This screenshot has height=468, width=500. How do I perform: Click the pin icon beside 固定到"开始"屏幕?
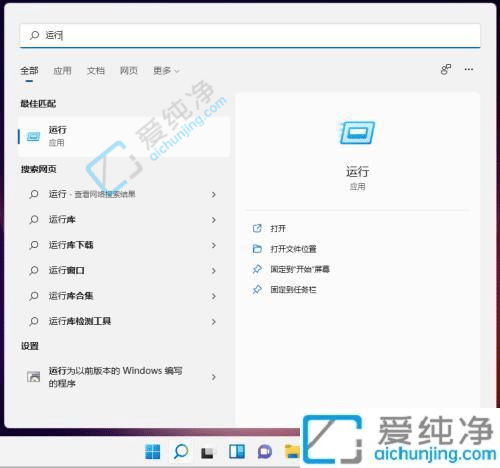click(x=257, y=269)
